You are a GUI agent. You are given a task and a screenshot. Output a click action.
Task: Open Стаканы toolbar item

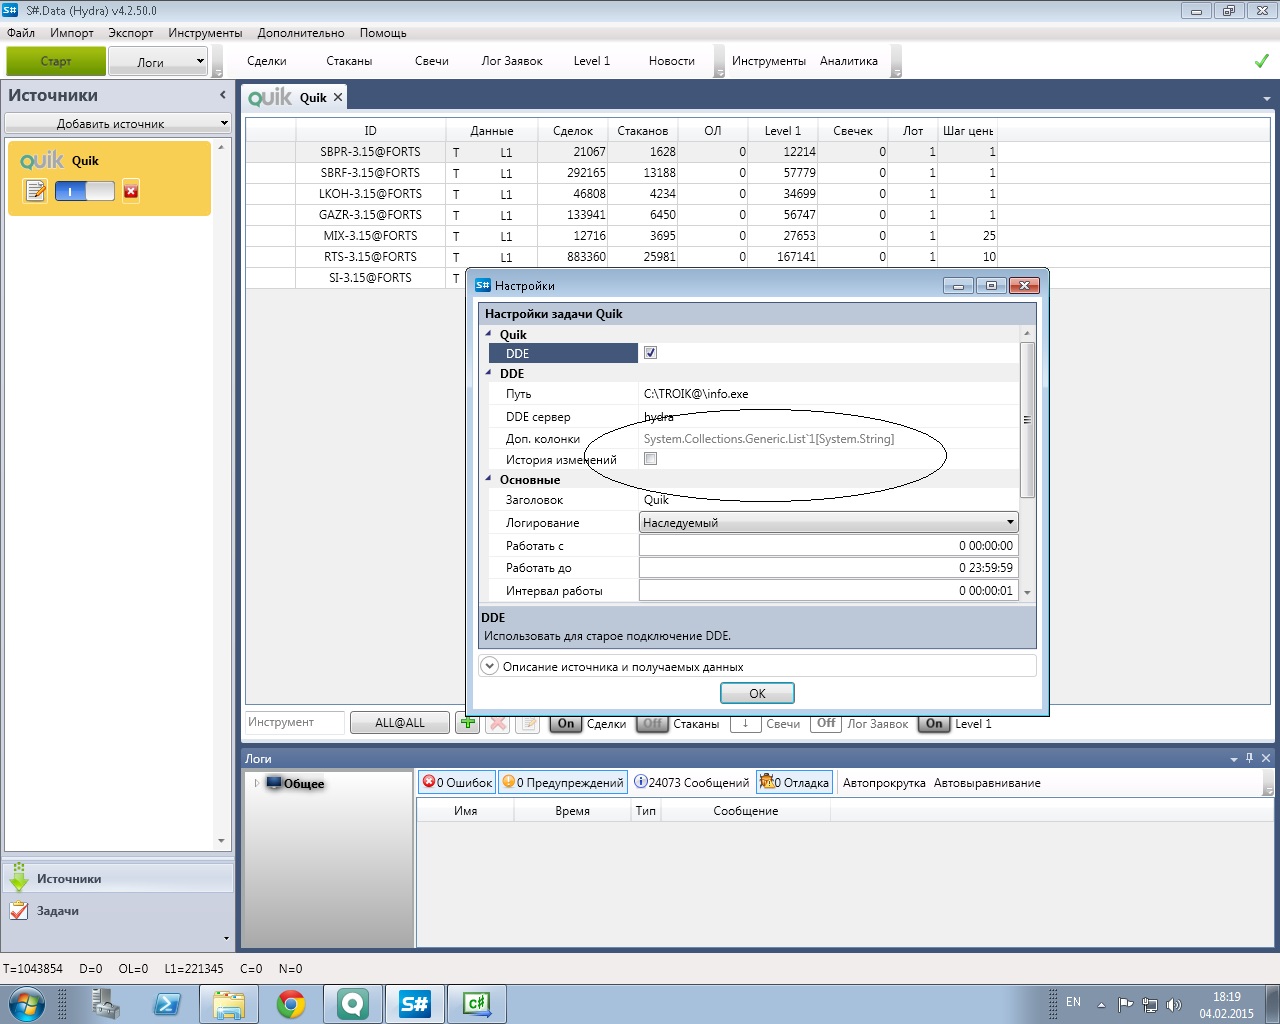[349, 61]
